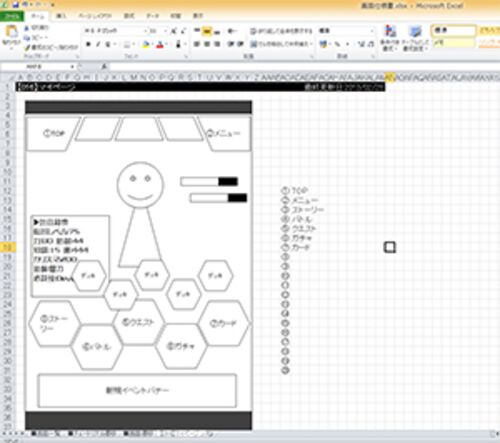Open the font name dropdown

(145, 31)
